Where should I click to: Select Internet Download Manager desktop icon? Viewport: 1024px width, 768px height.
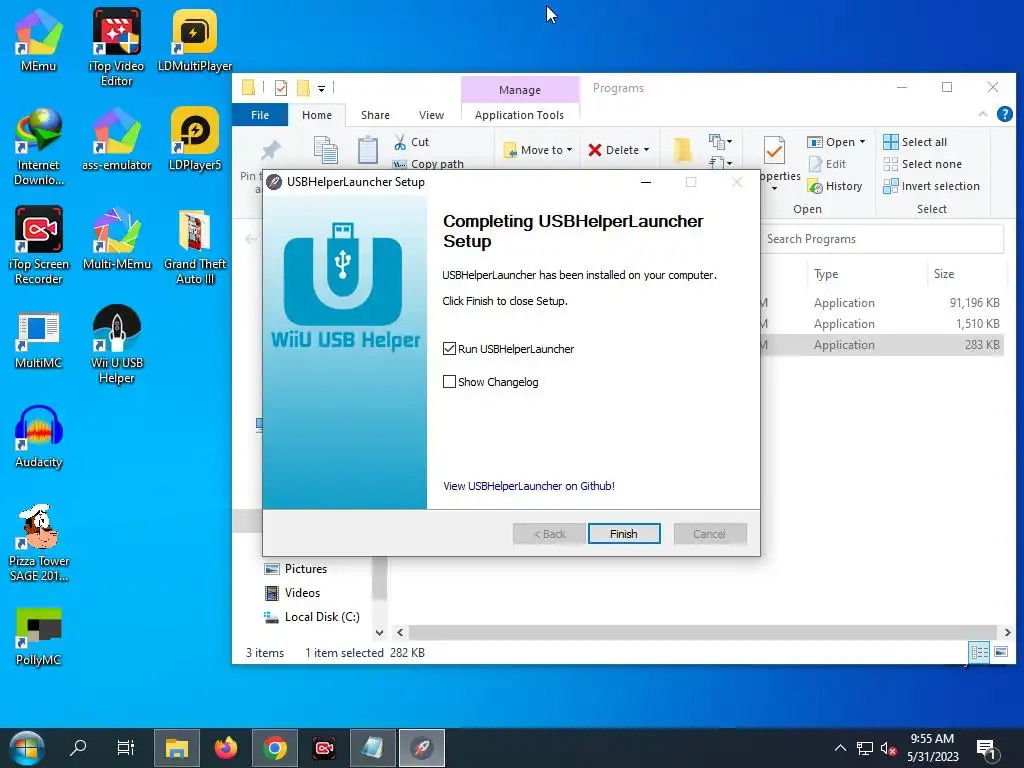[x=39, y=146]
